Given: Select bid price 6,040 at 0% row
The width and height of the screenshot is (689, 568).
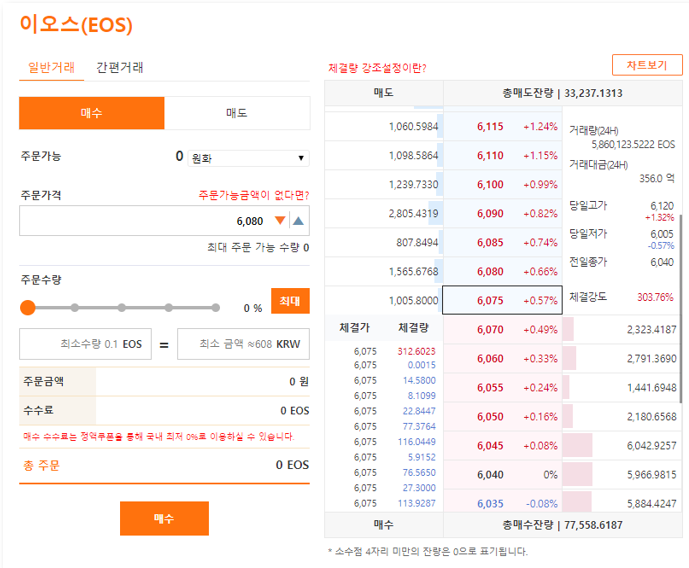Looking at the screenshot, I should [x=503, y=474].
